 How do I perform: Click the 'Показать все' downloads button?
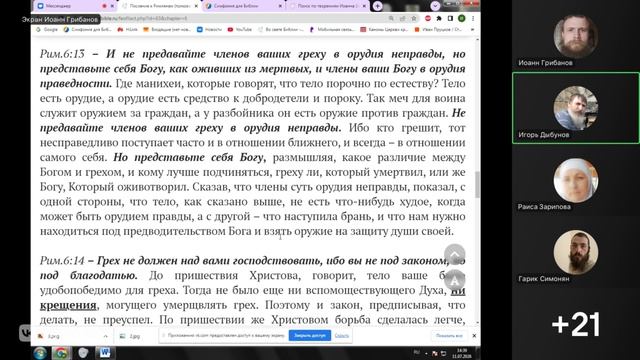449,336
